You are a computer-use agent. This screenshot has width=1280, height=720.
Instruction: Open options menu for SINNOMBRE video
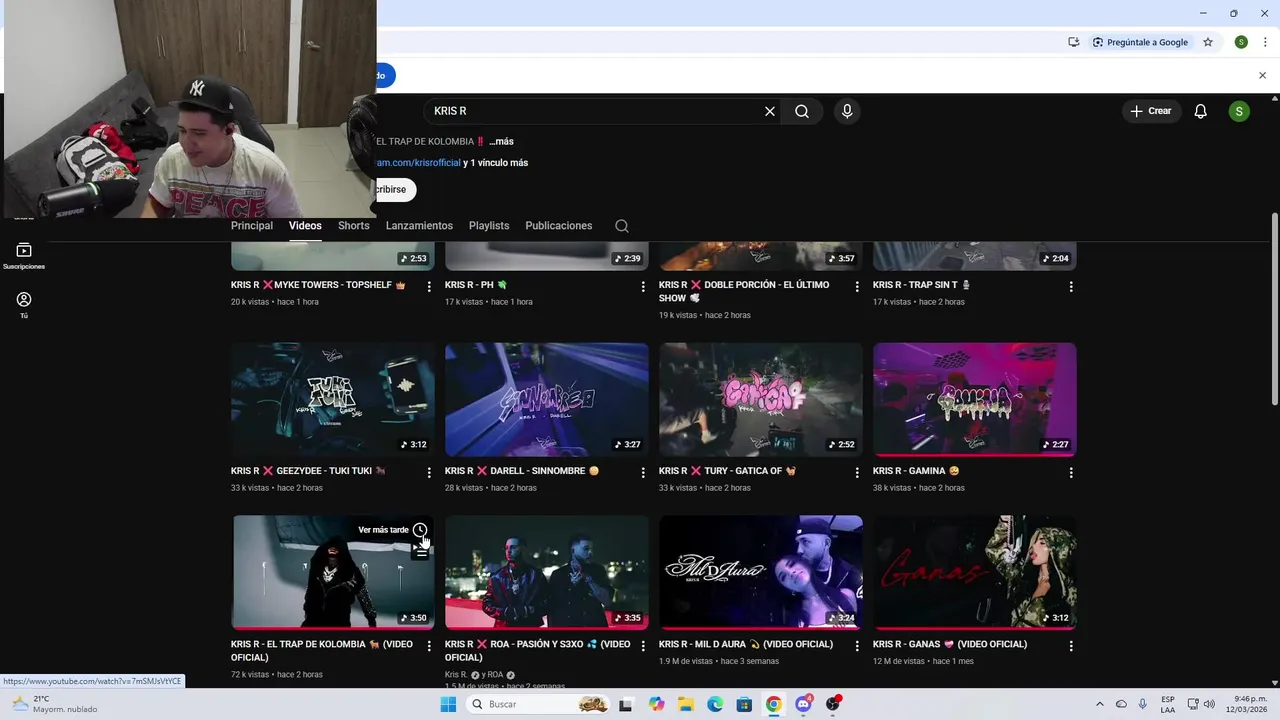(643, 472)
